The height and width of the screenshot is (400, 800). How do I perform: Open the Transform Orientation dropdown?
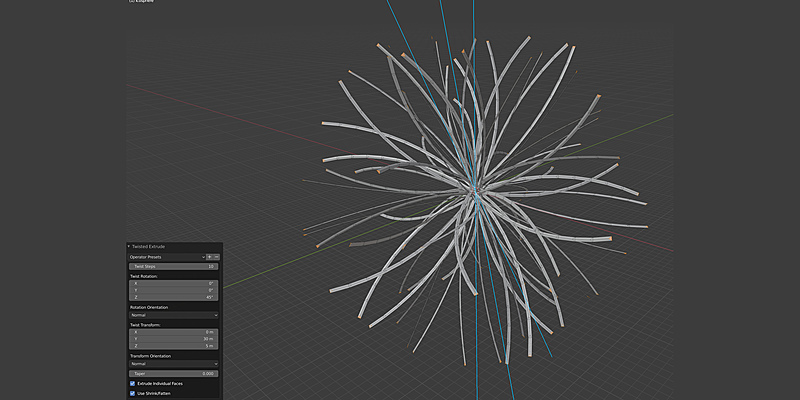[x=173, y=364]
